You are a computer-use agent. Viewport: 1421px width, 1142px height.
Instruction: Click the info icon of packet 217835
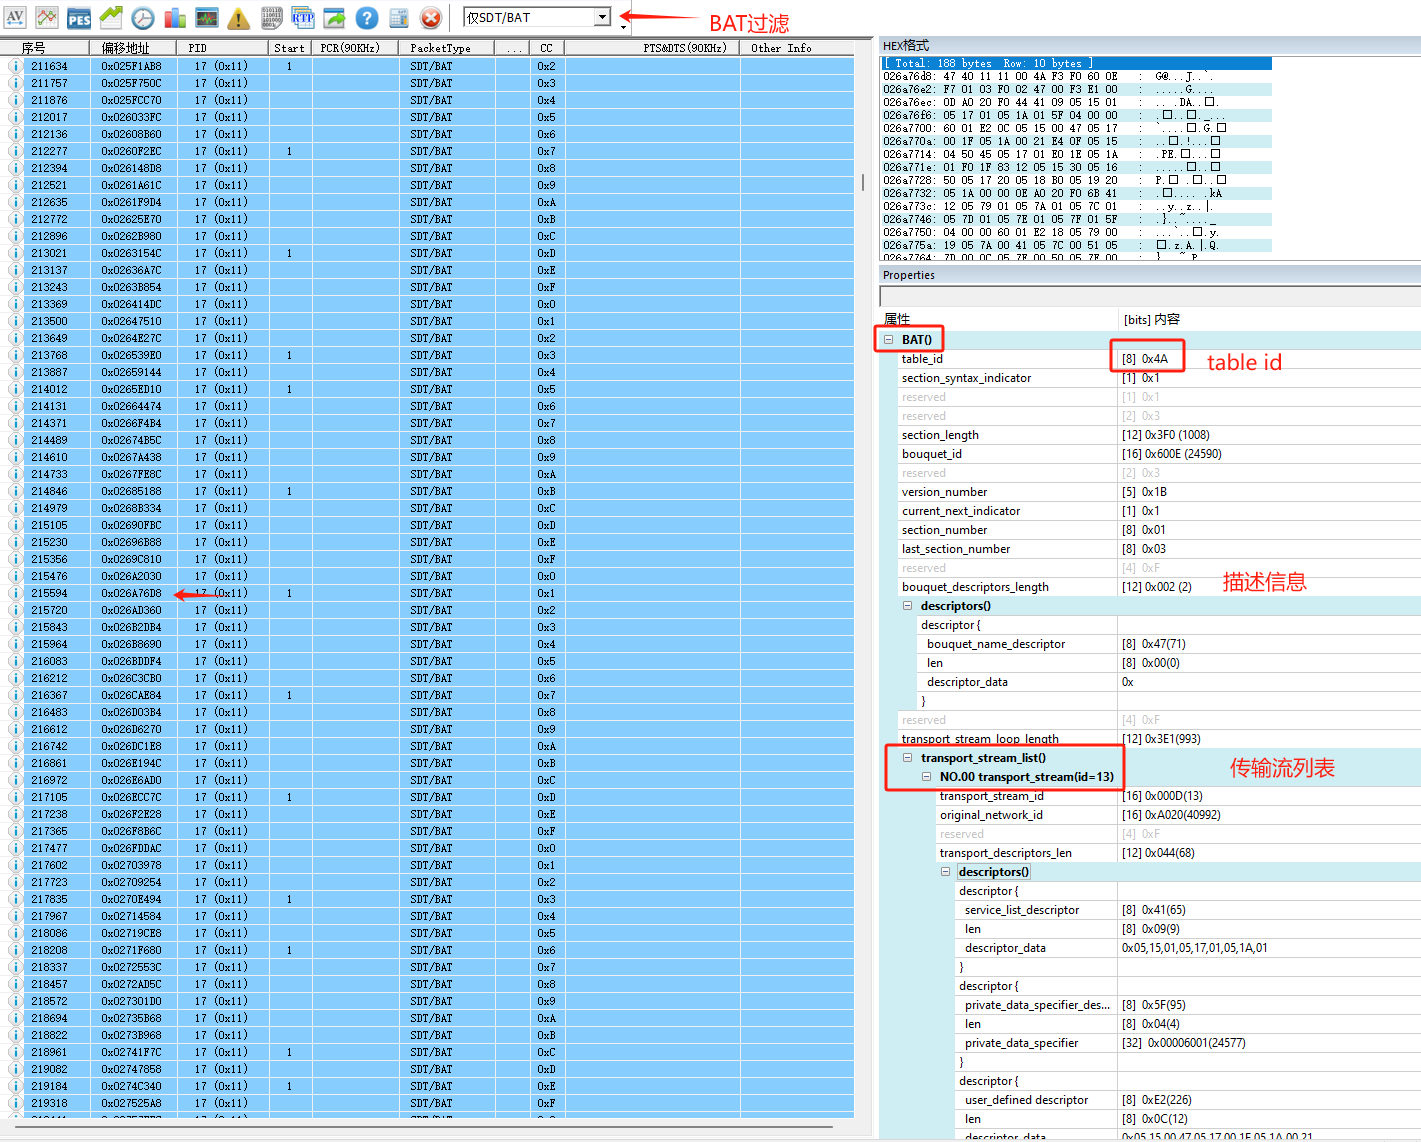click(x=15, y=899)
